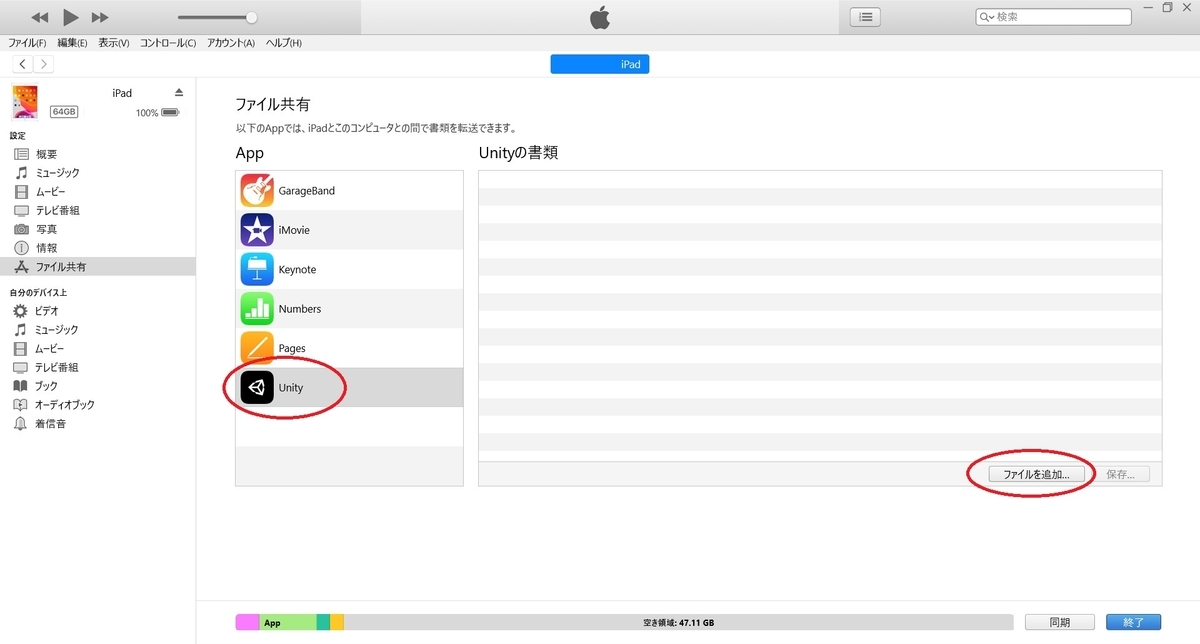Adjust the volume slider knob
Screen dimensions: 1200x644
(x=251, y=17)
